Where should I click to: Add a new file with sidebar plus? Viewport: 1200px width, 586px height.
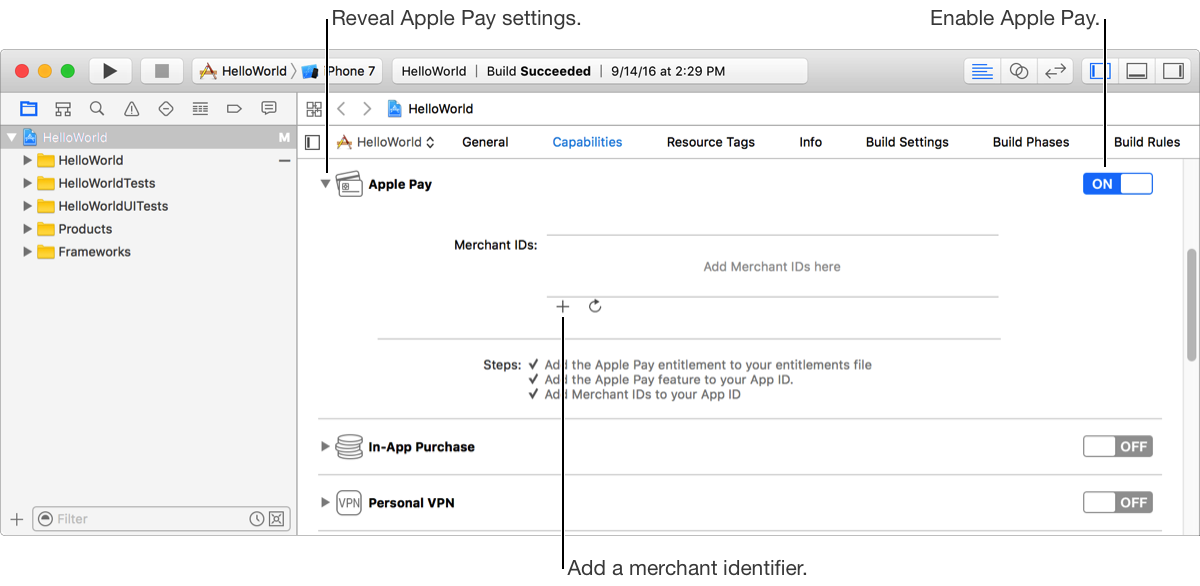tap(16, 519)
